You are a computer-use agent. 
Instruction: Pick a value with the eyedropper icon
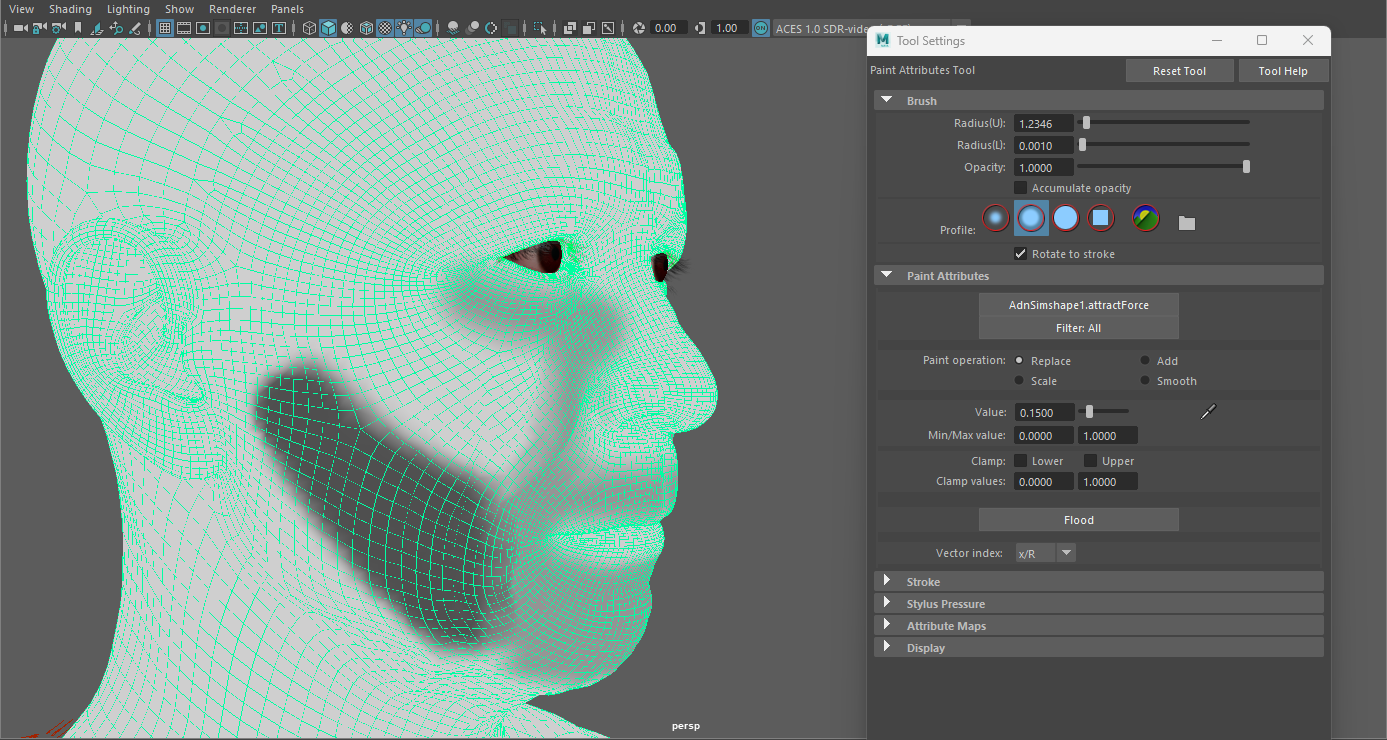(1208, 412)
